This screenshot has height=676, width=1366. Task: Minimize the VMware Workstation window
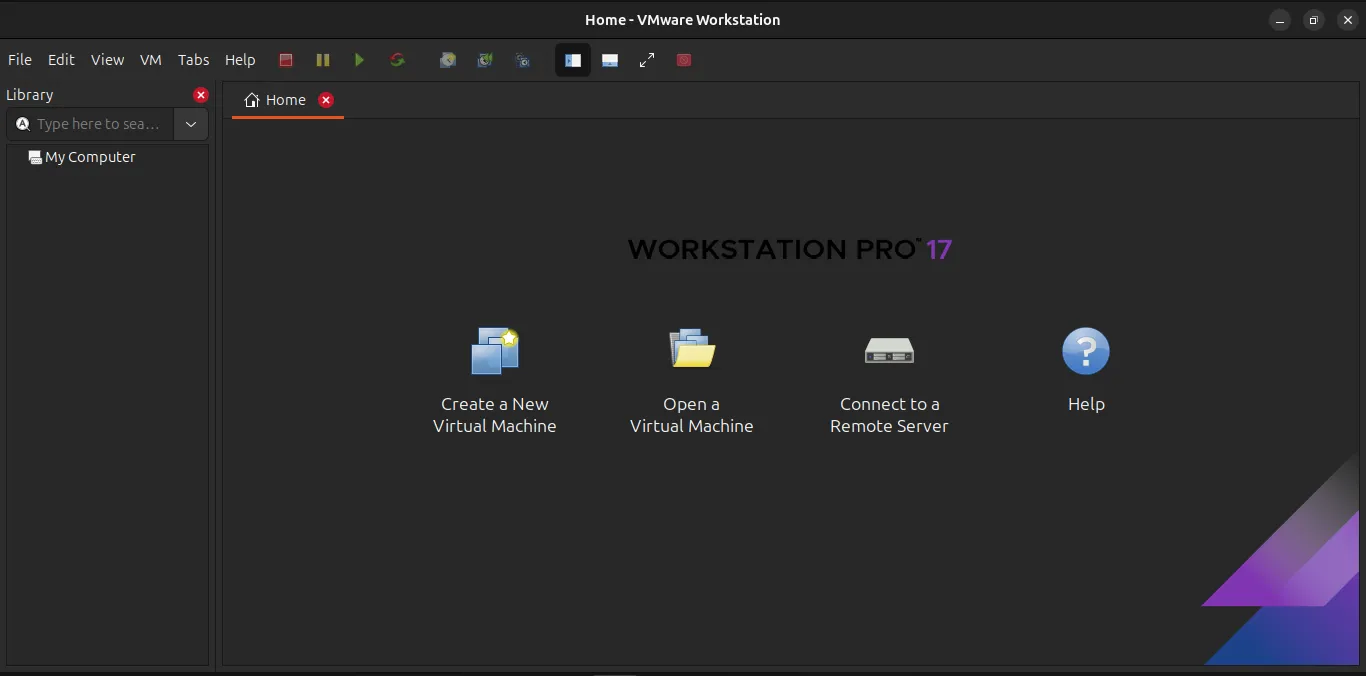pyautogui.click(x=1280, y=20)
